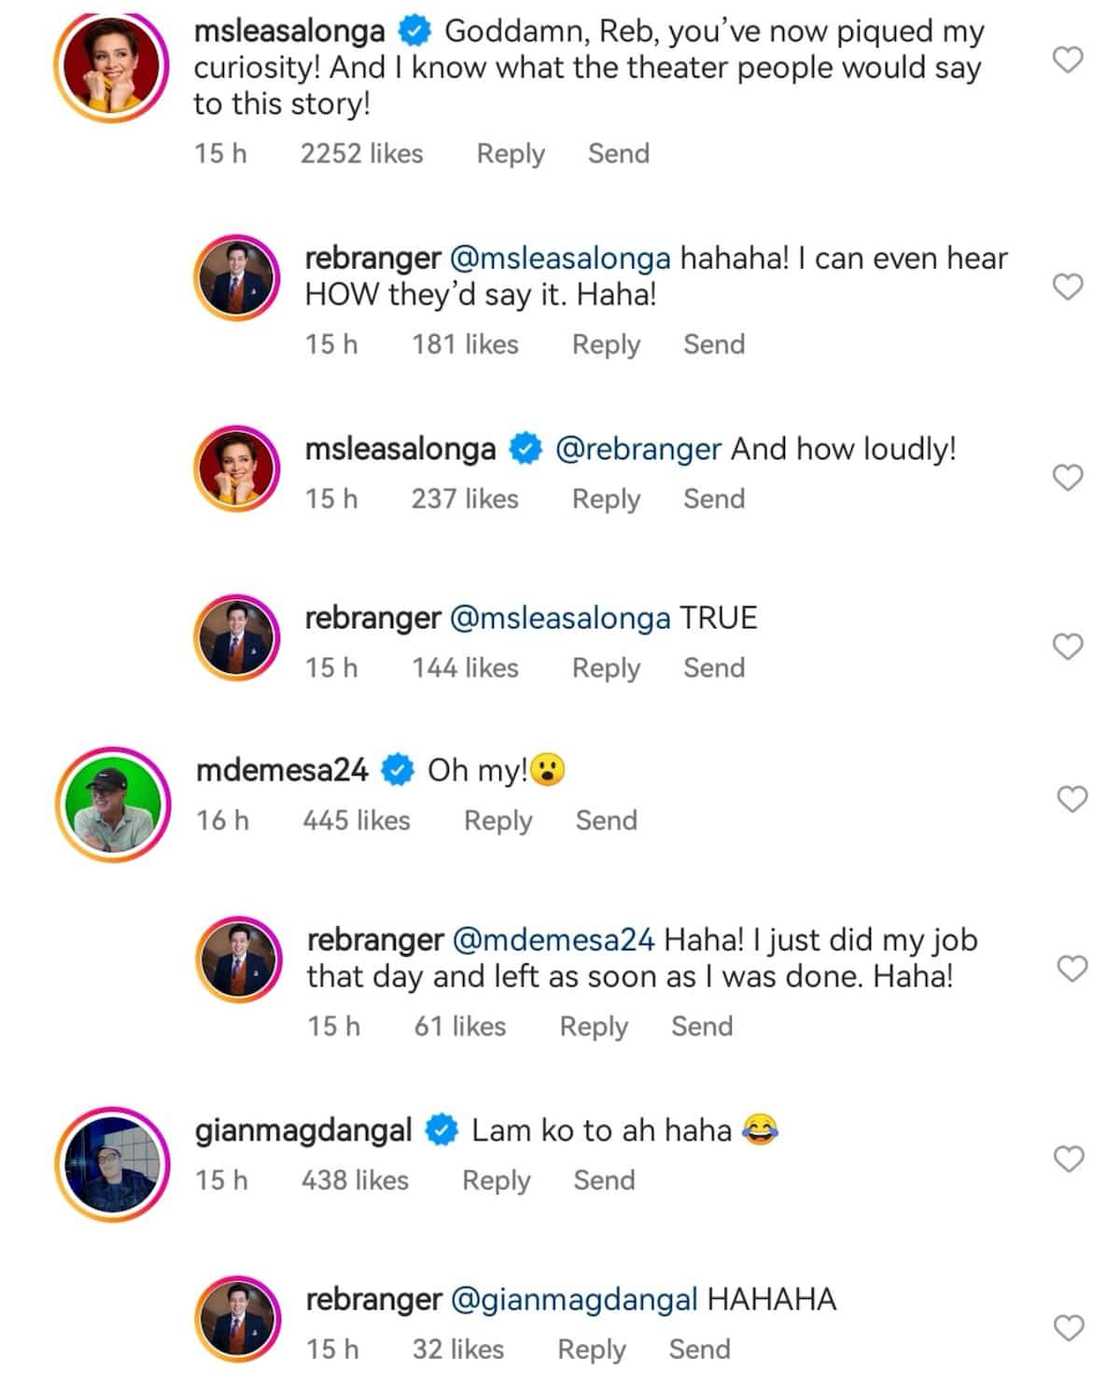Viewport: 1120px width, 1400px height.
Task: Like mdemesa24's 'Oh my!' comment
Action: (1072, 799)
